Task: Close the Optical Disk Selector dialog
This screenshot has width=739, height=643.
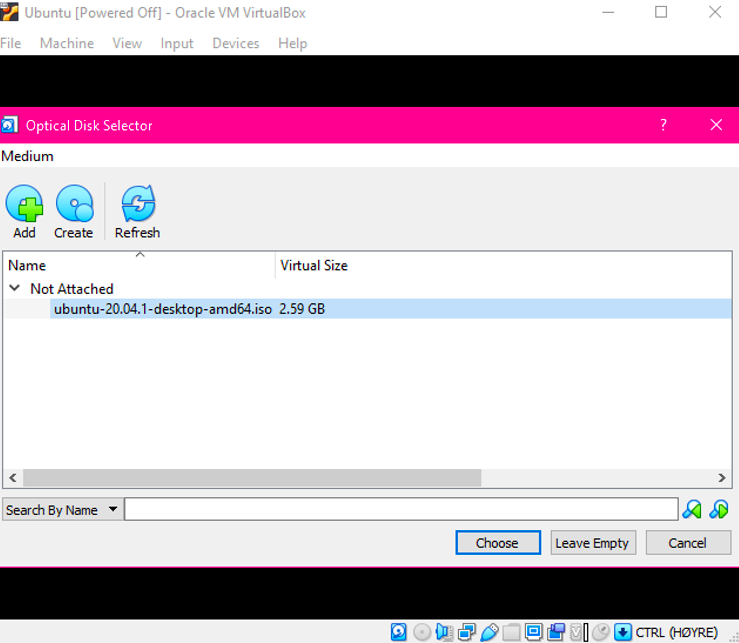Action: 716,125
